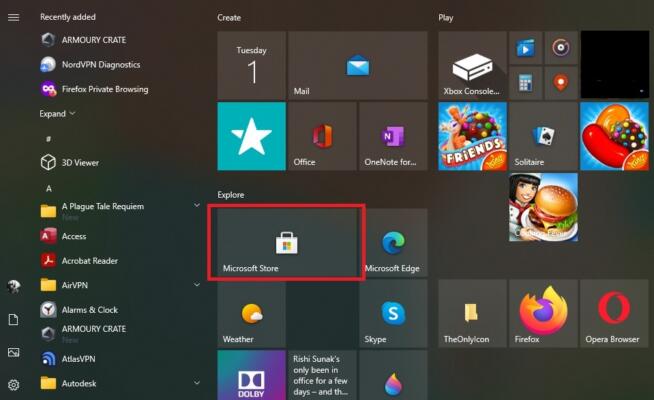Open the Calculator small tile
The image size is (654, 400).
pos(526,83)
